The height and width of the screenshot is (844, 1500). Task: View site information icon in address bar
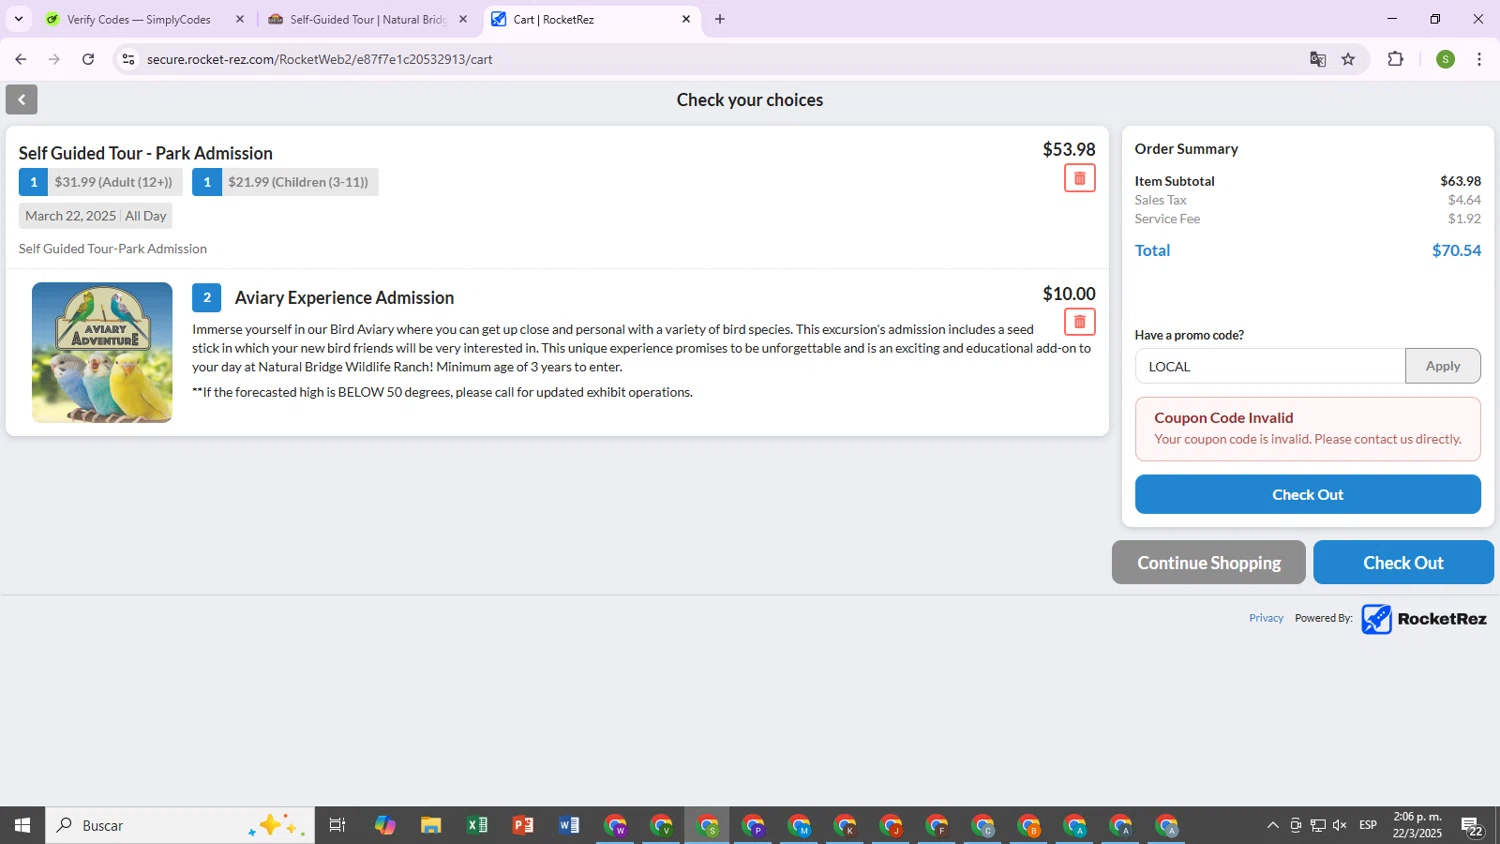pos(128,59)
